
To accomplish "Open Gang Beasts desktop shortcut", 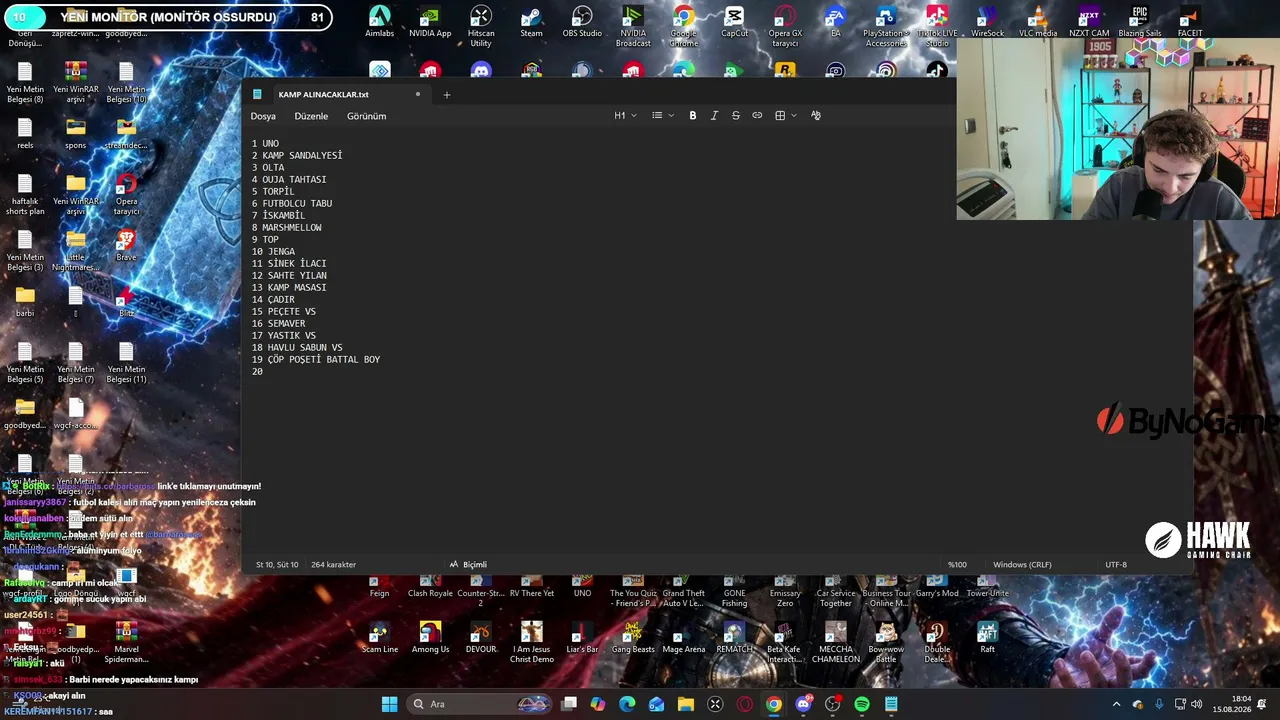I will 633,639.
